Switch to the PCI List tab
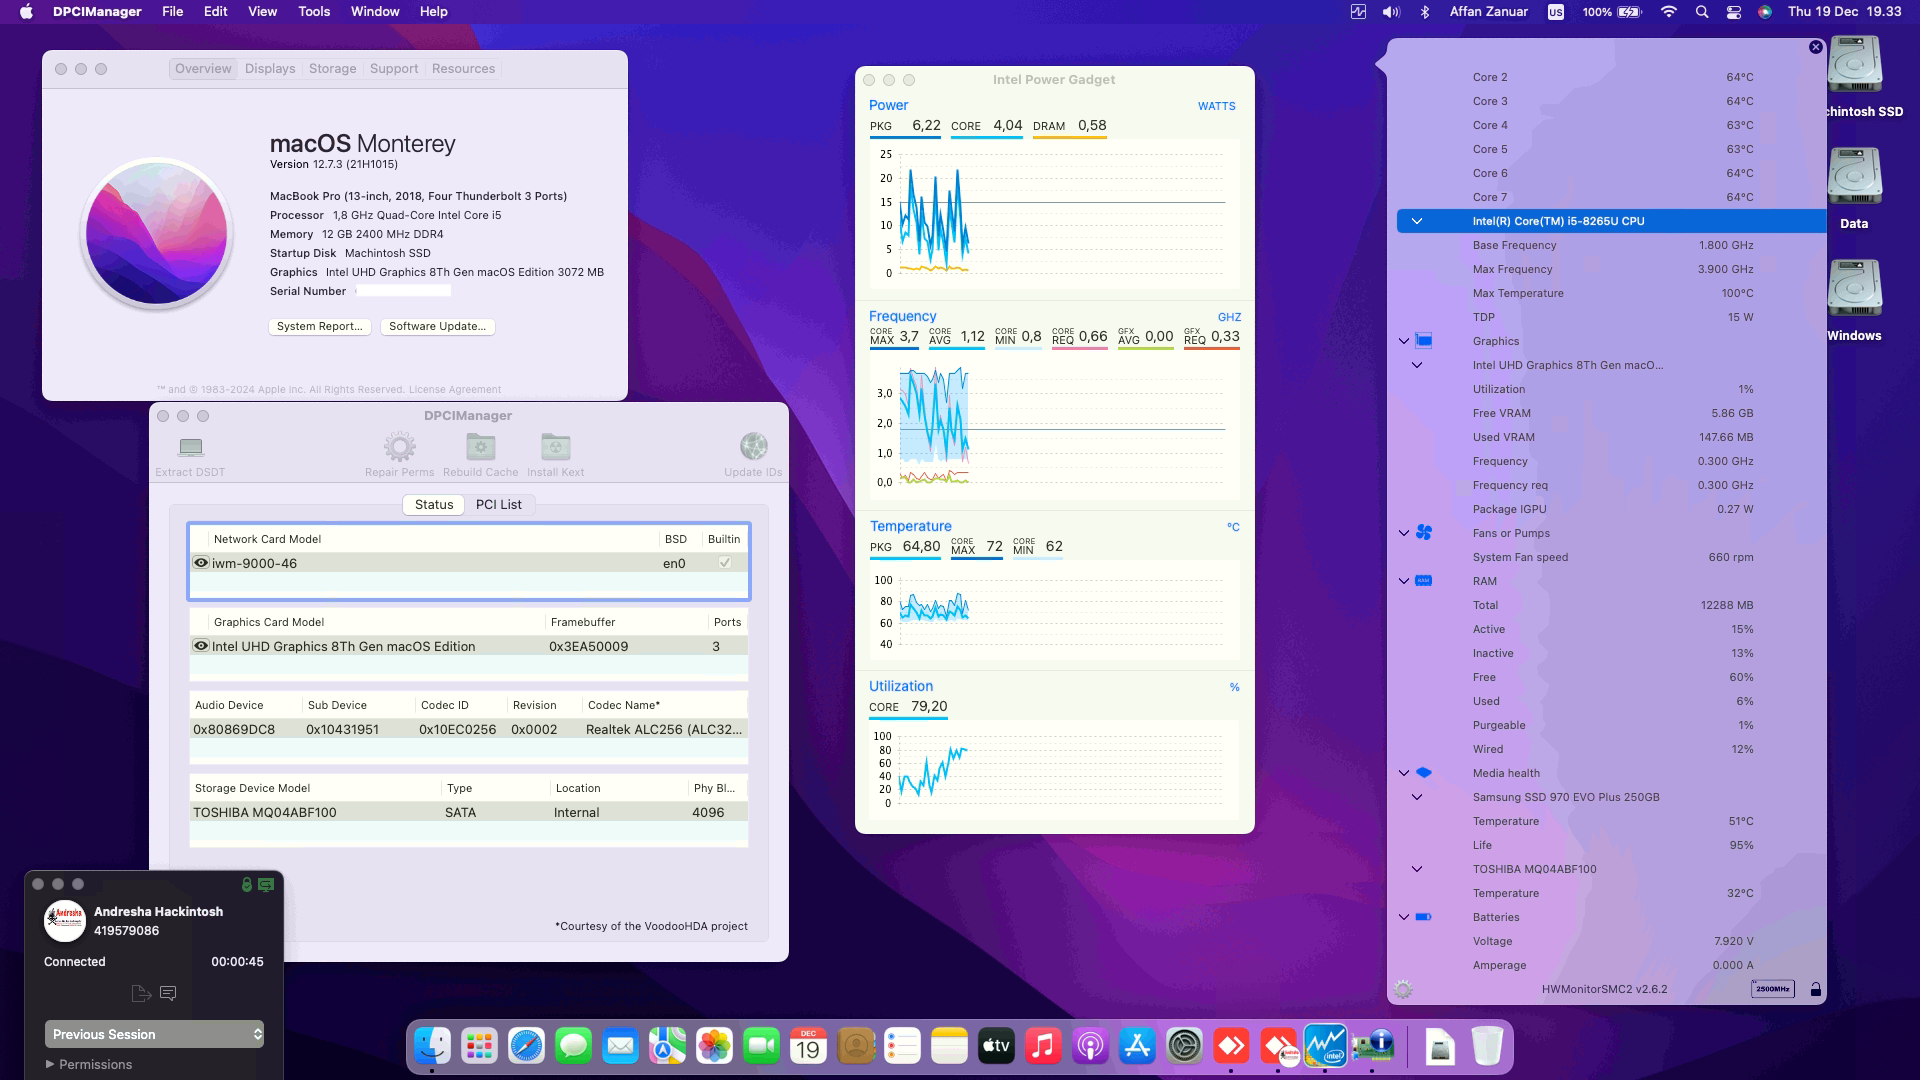 pyautogui.click(x=499, y=504)
